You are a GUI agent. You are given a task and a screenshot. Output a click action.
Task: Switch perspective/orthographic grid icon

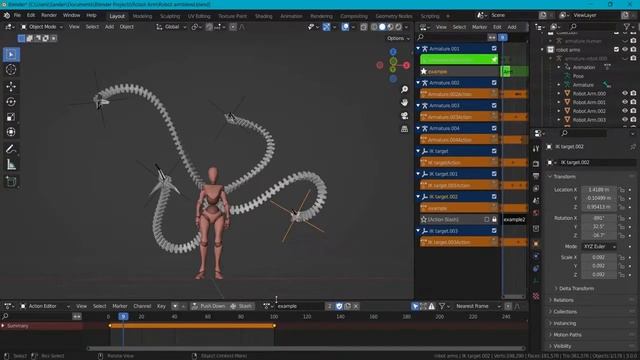404,129
